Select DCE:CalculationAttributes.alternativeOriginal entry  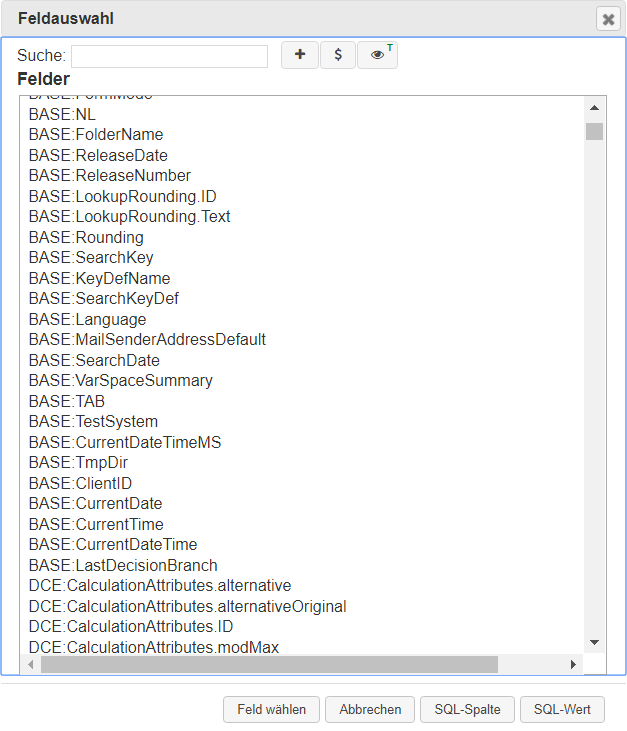(187, 606)
